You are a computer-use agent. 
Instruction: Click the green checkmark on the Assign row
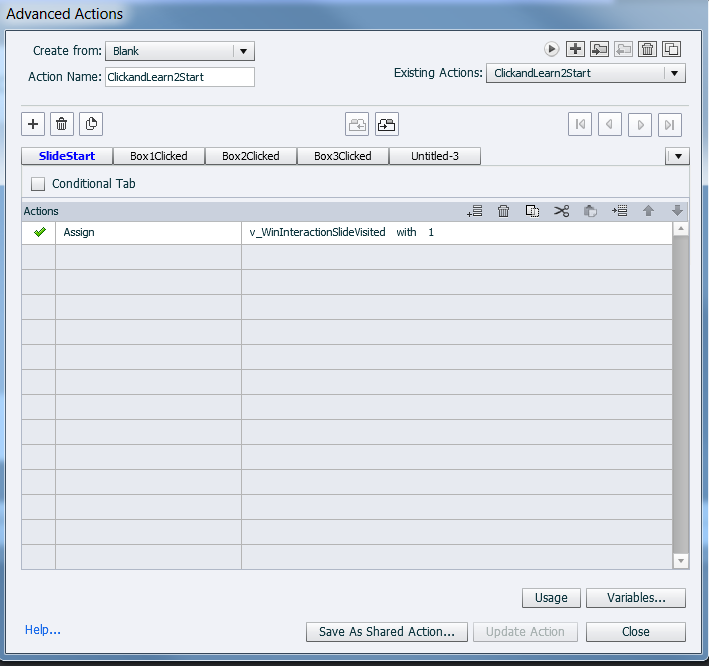click(40, 232)
